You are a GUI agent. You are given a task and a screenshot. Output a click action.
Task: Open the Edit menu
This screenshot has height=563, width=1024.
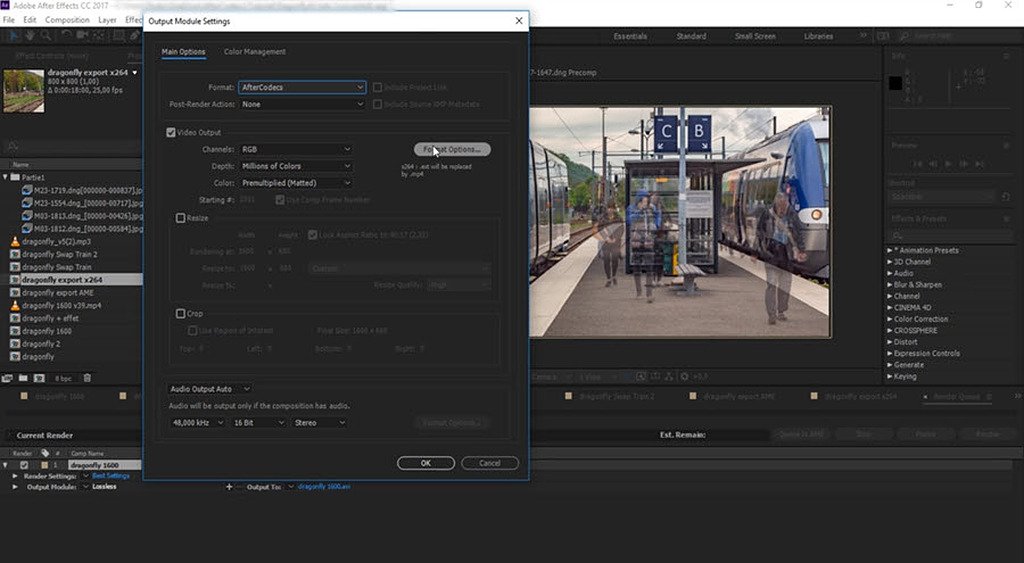point(30,20)
